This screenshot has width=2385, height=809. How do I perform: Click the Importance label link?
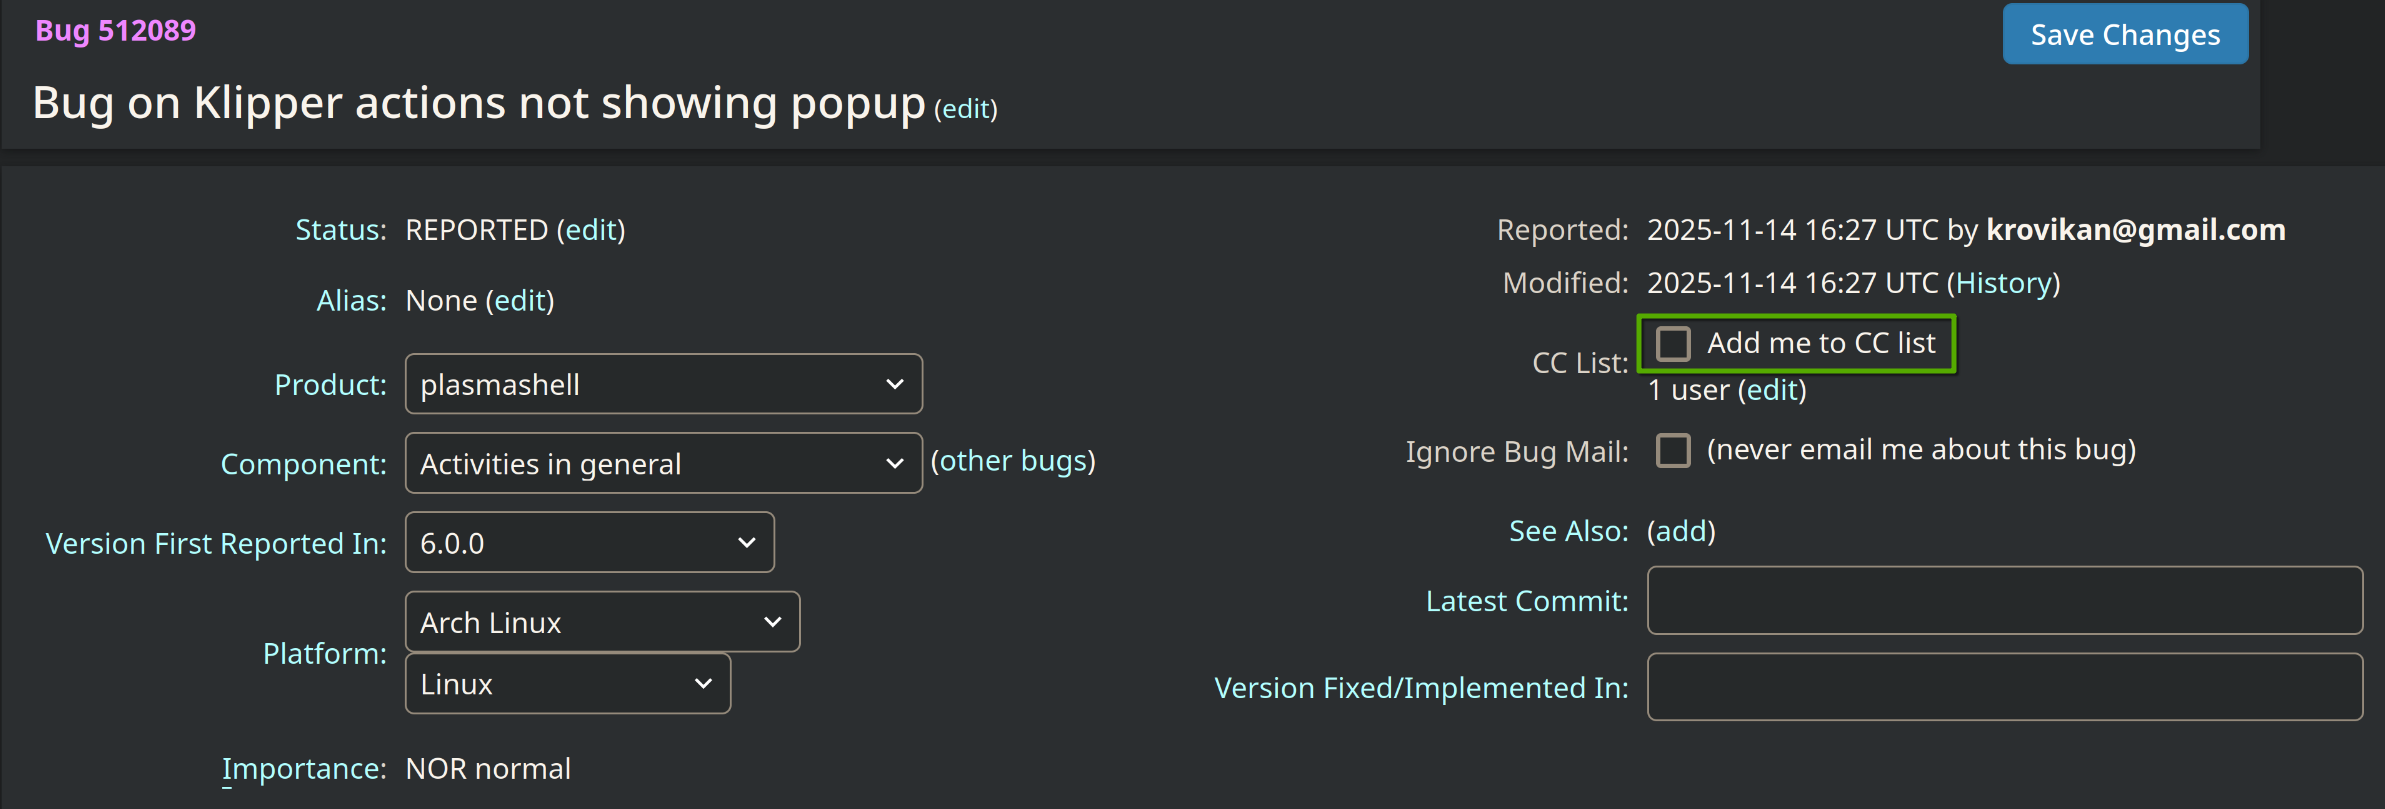pyautogui.click(x=304, y=769)
